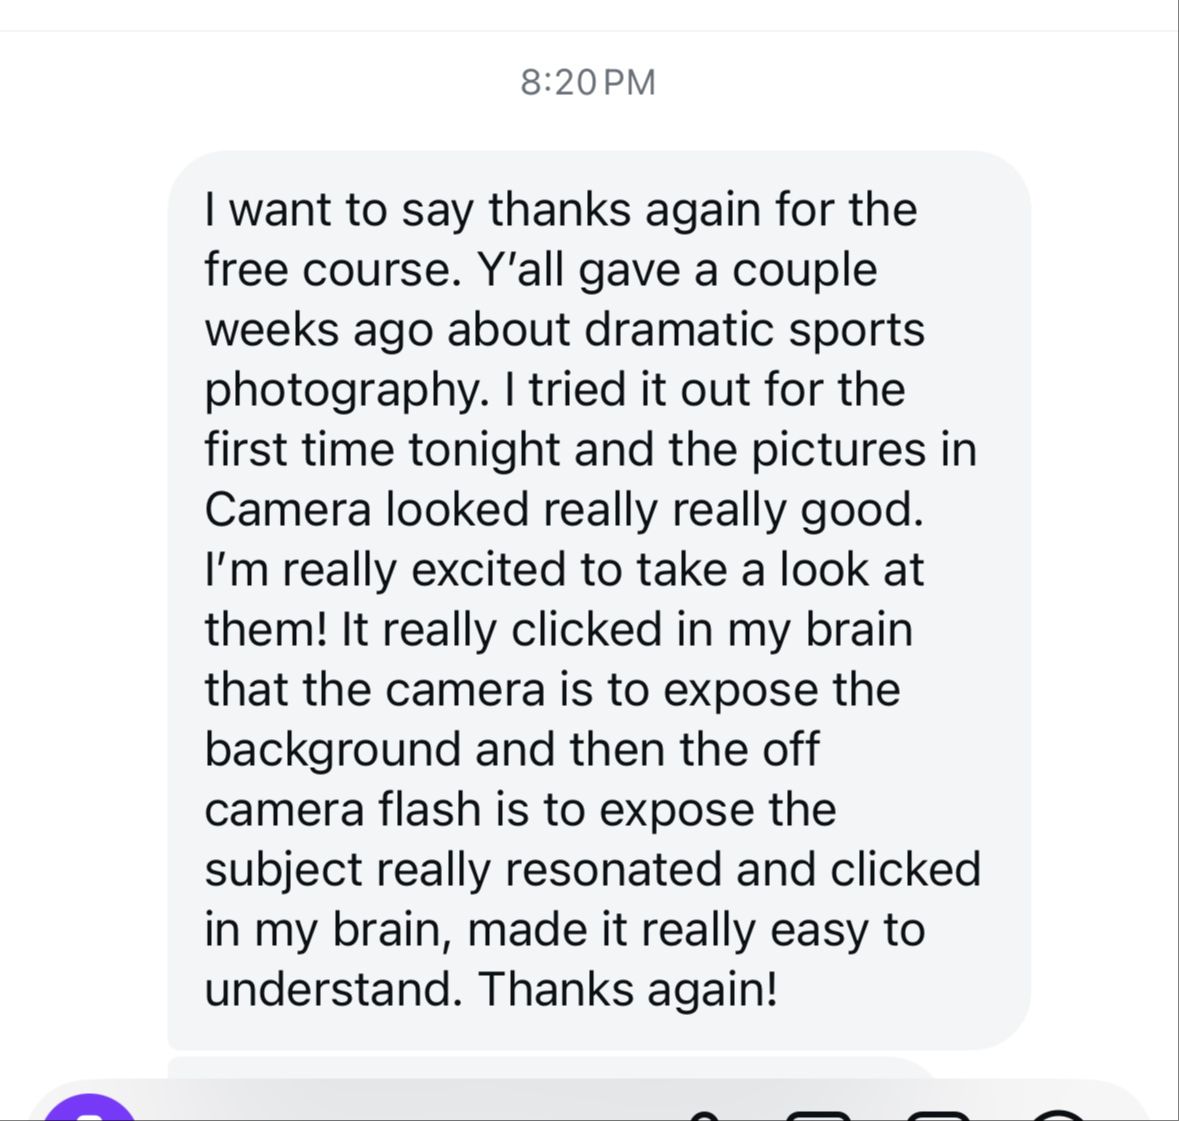Click the word "background" in the message
This screenshot has width=1179, height=1121.
[332, 750]
